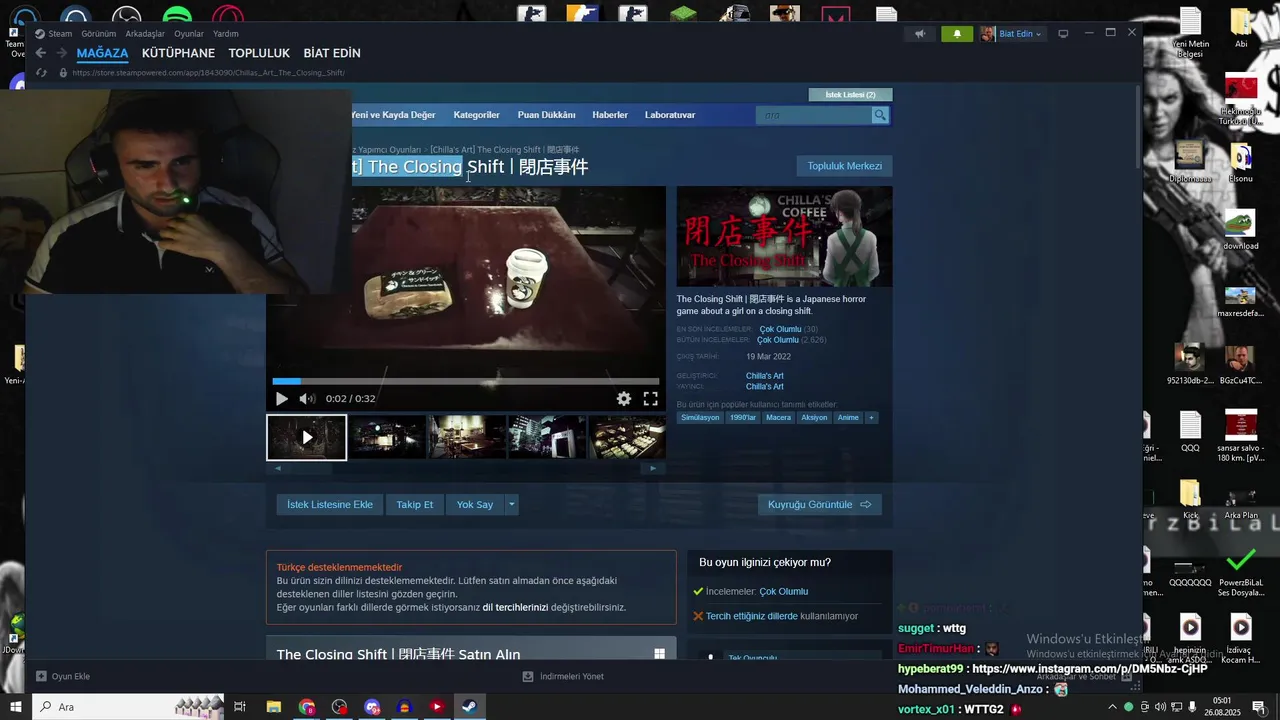This screenshot has height=720, width=1280.
Task: Play the game trailer video
Action: (x=282, y=399)
